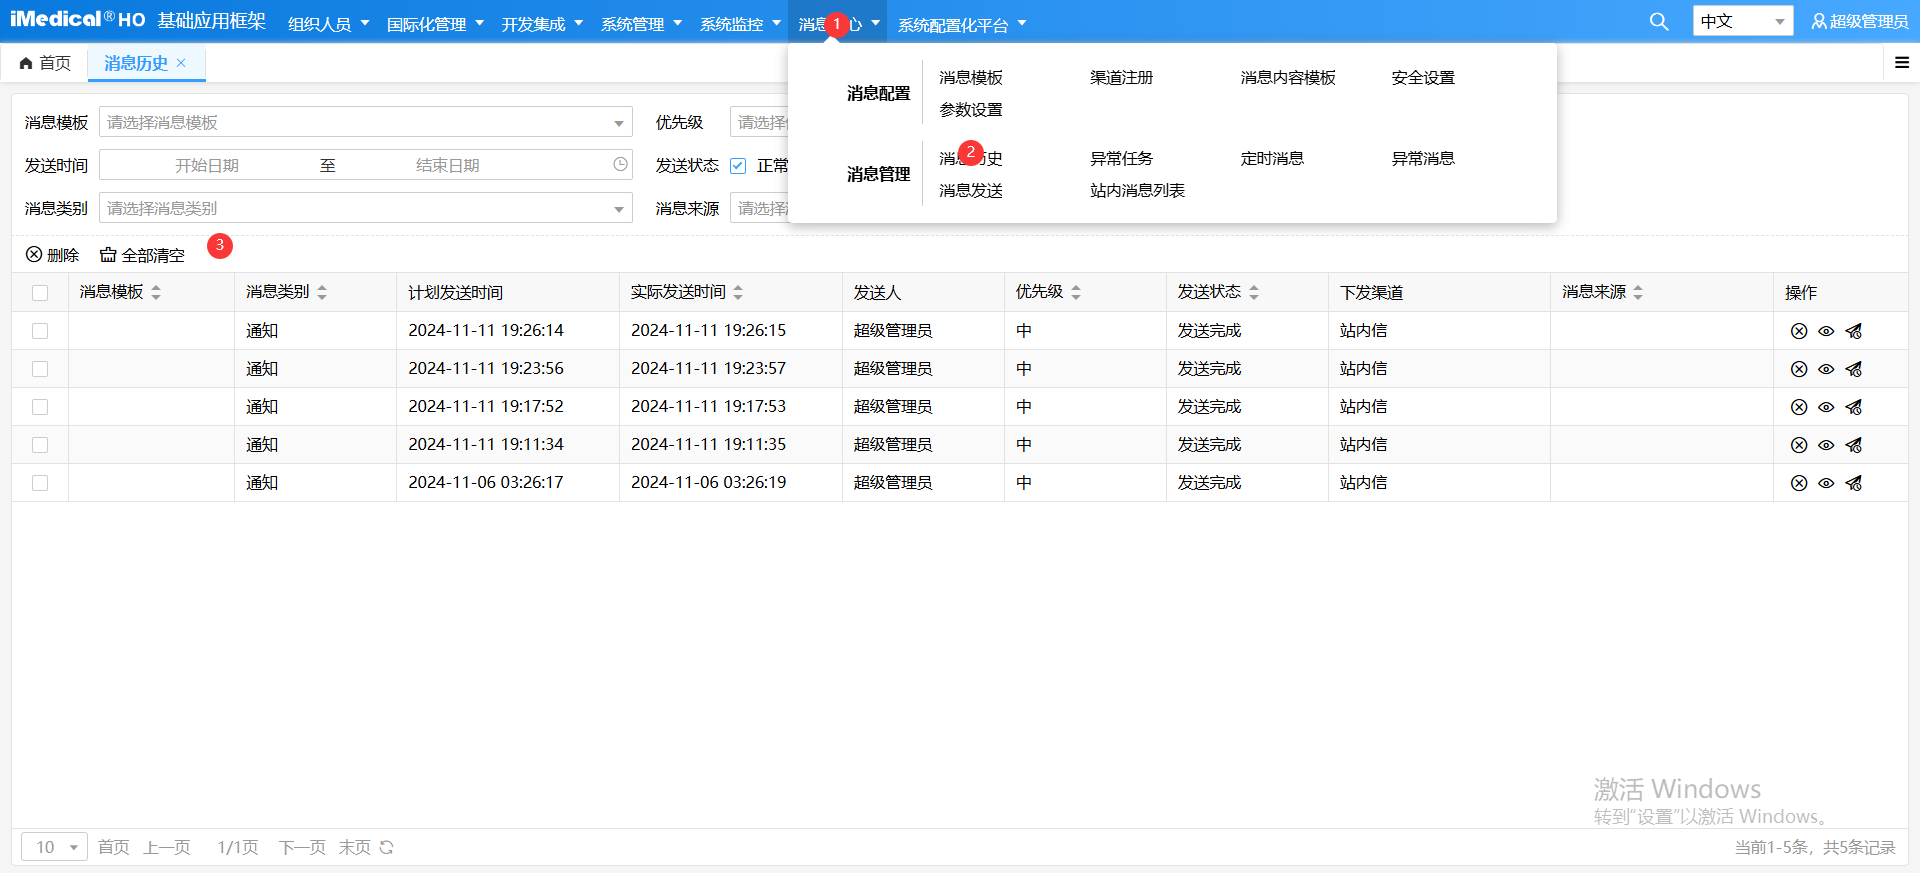Screen dimensions: 1920x873
Task: View details with eye icon in second row
Action: 1825,369
